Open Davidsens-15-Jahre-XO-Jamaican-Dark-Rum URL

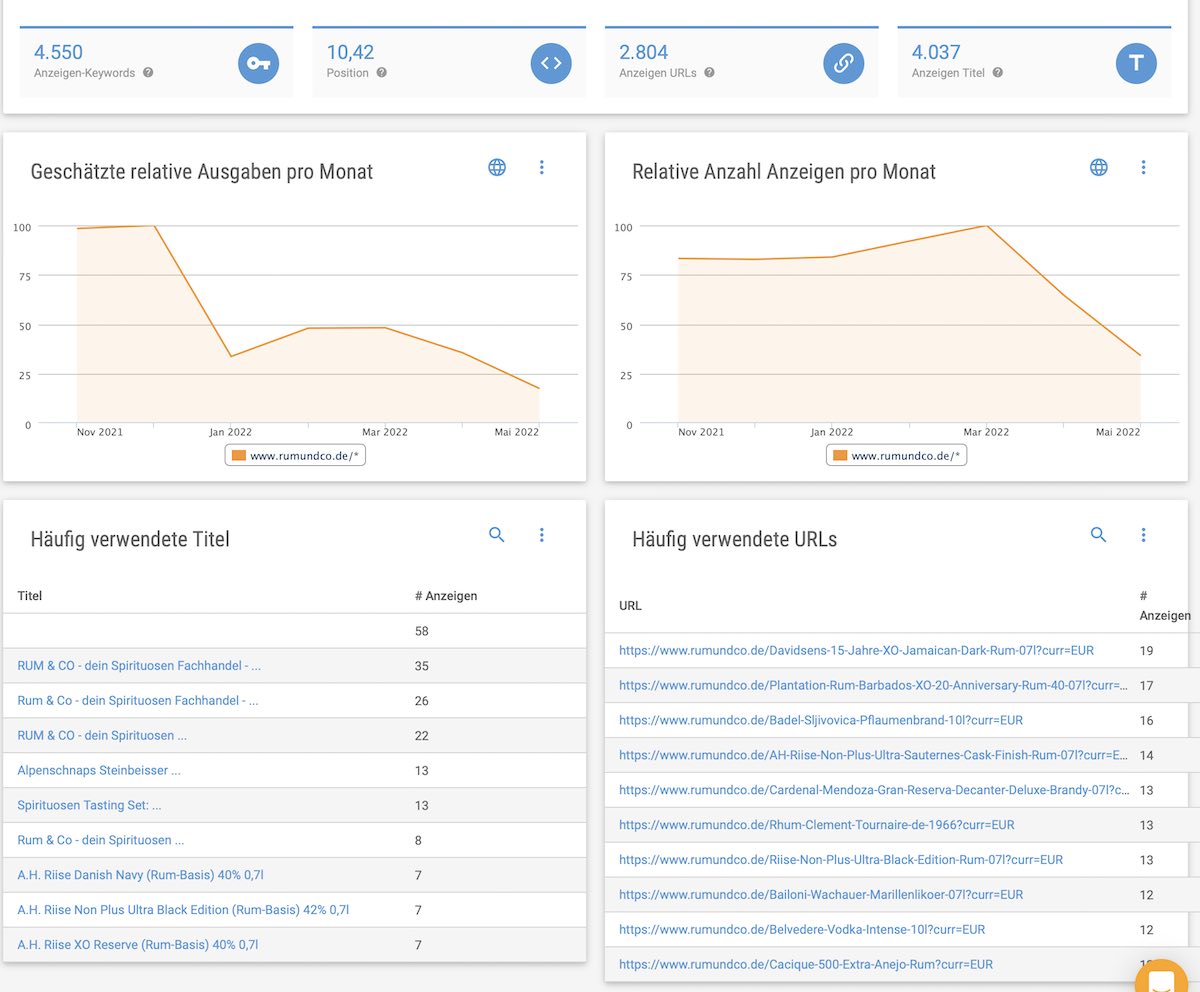[x=856, y=651]
